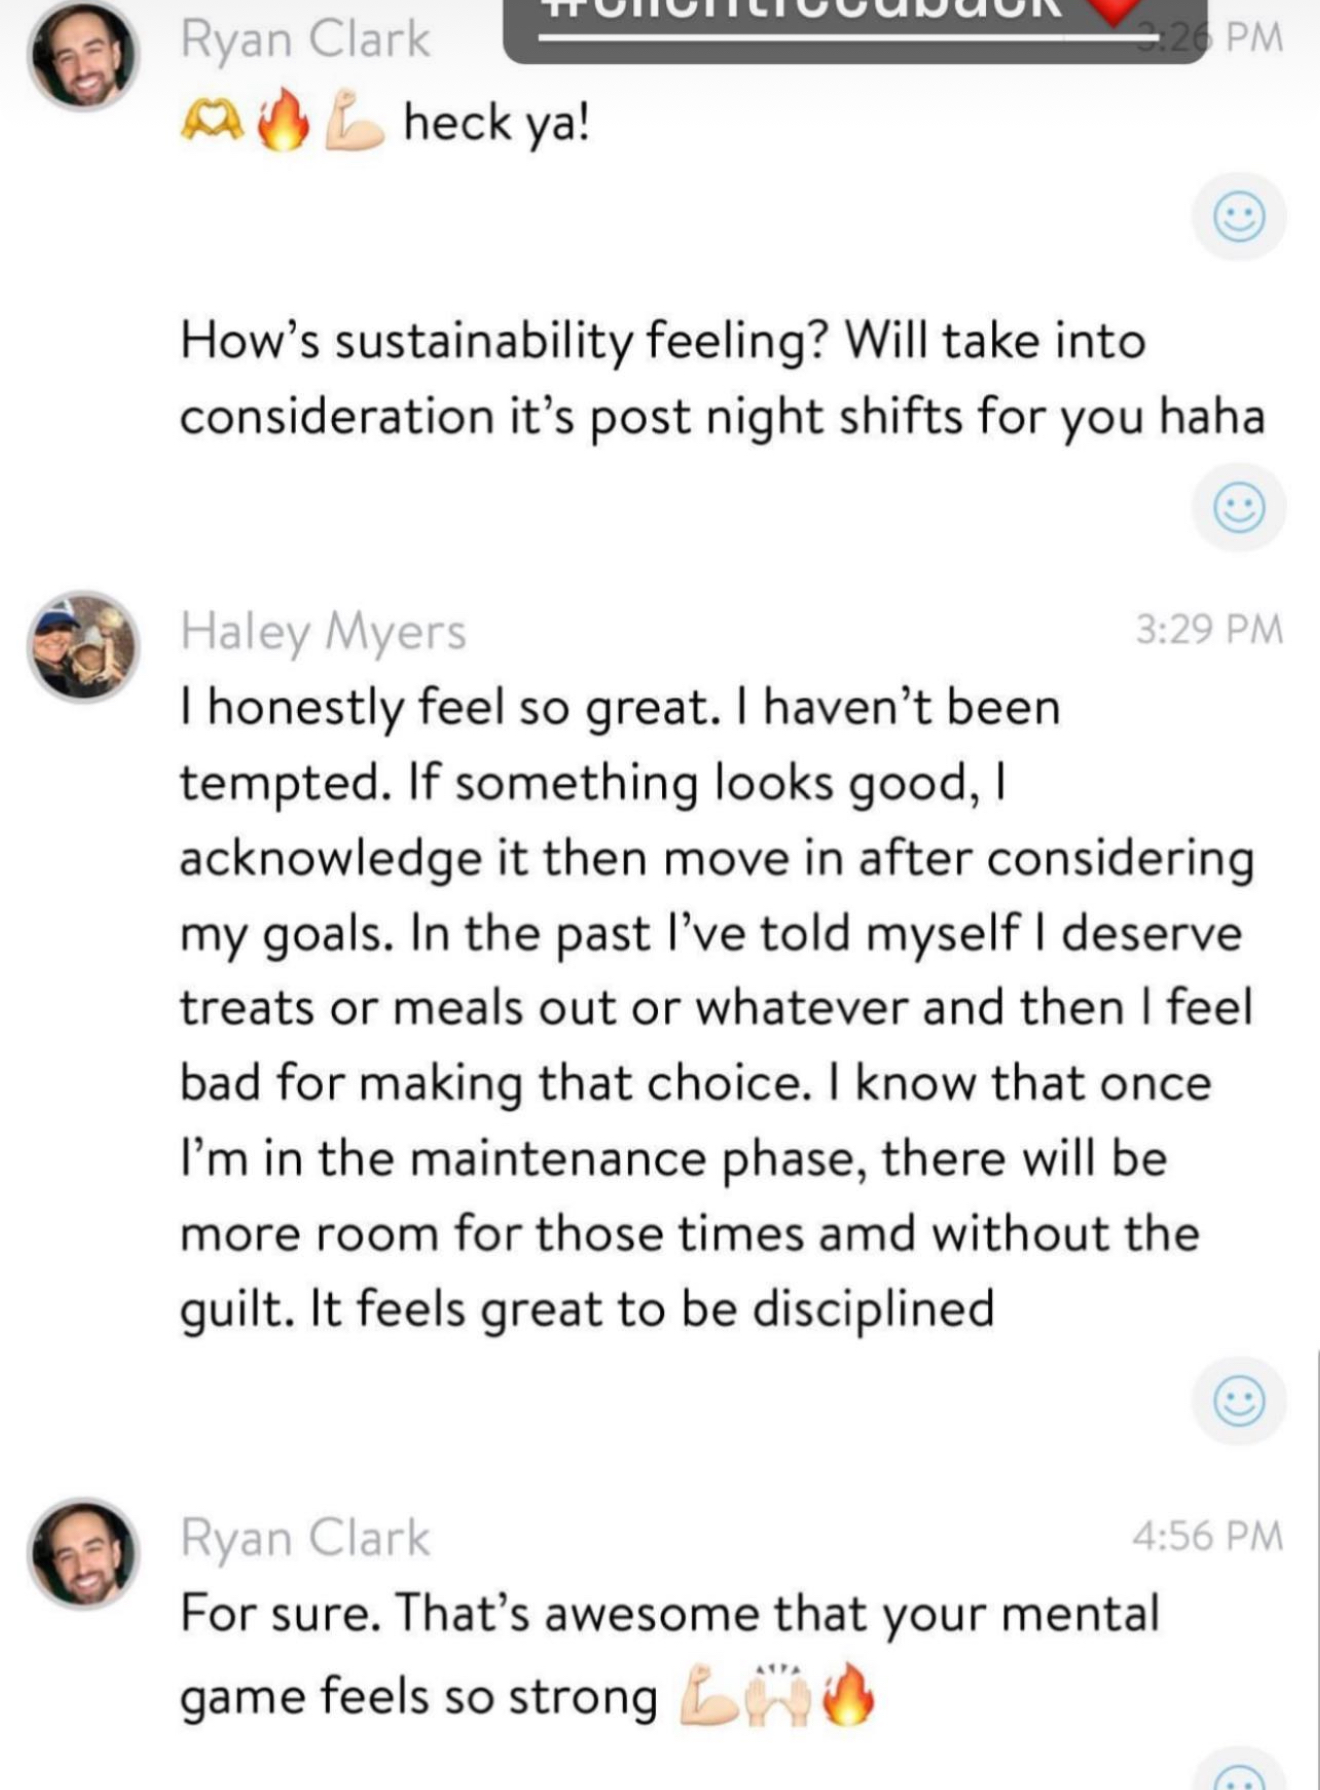The height and width of the screenshot is (1790, 1320).
Task: Open Ryan Clark's avatar on the 4:56 PM message
Action: (x=83, y=1553)
